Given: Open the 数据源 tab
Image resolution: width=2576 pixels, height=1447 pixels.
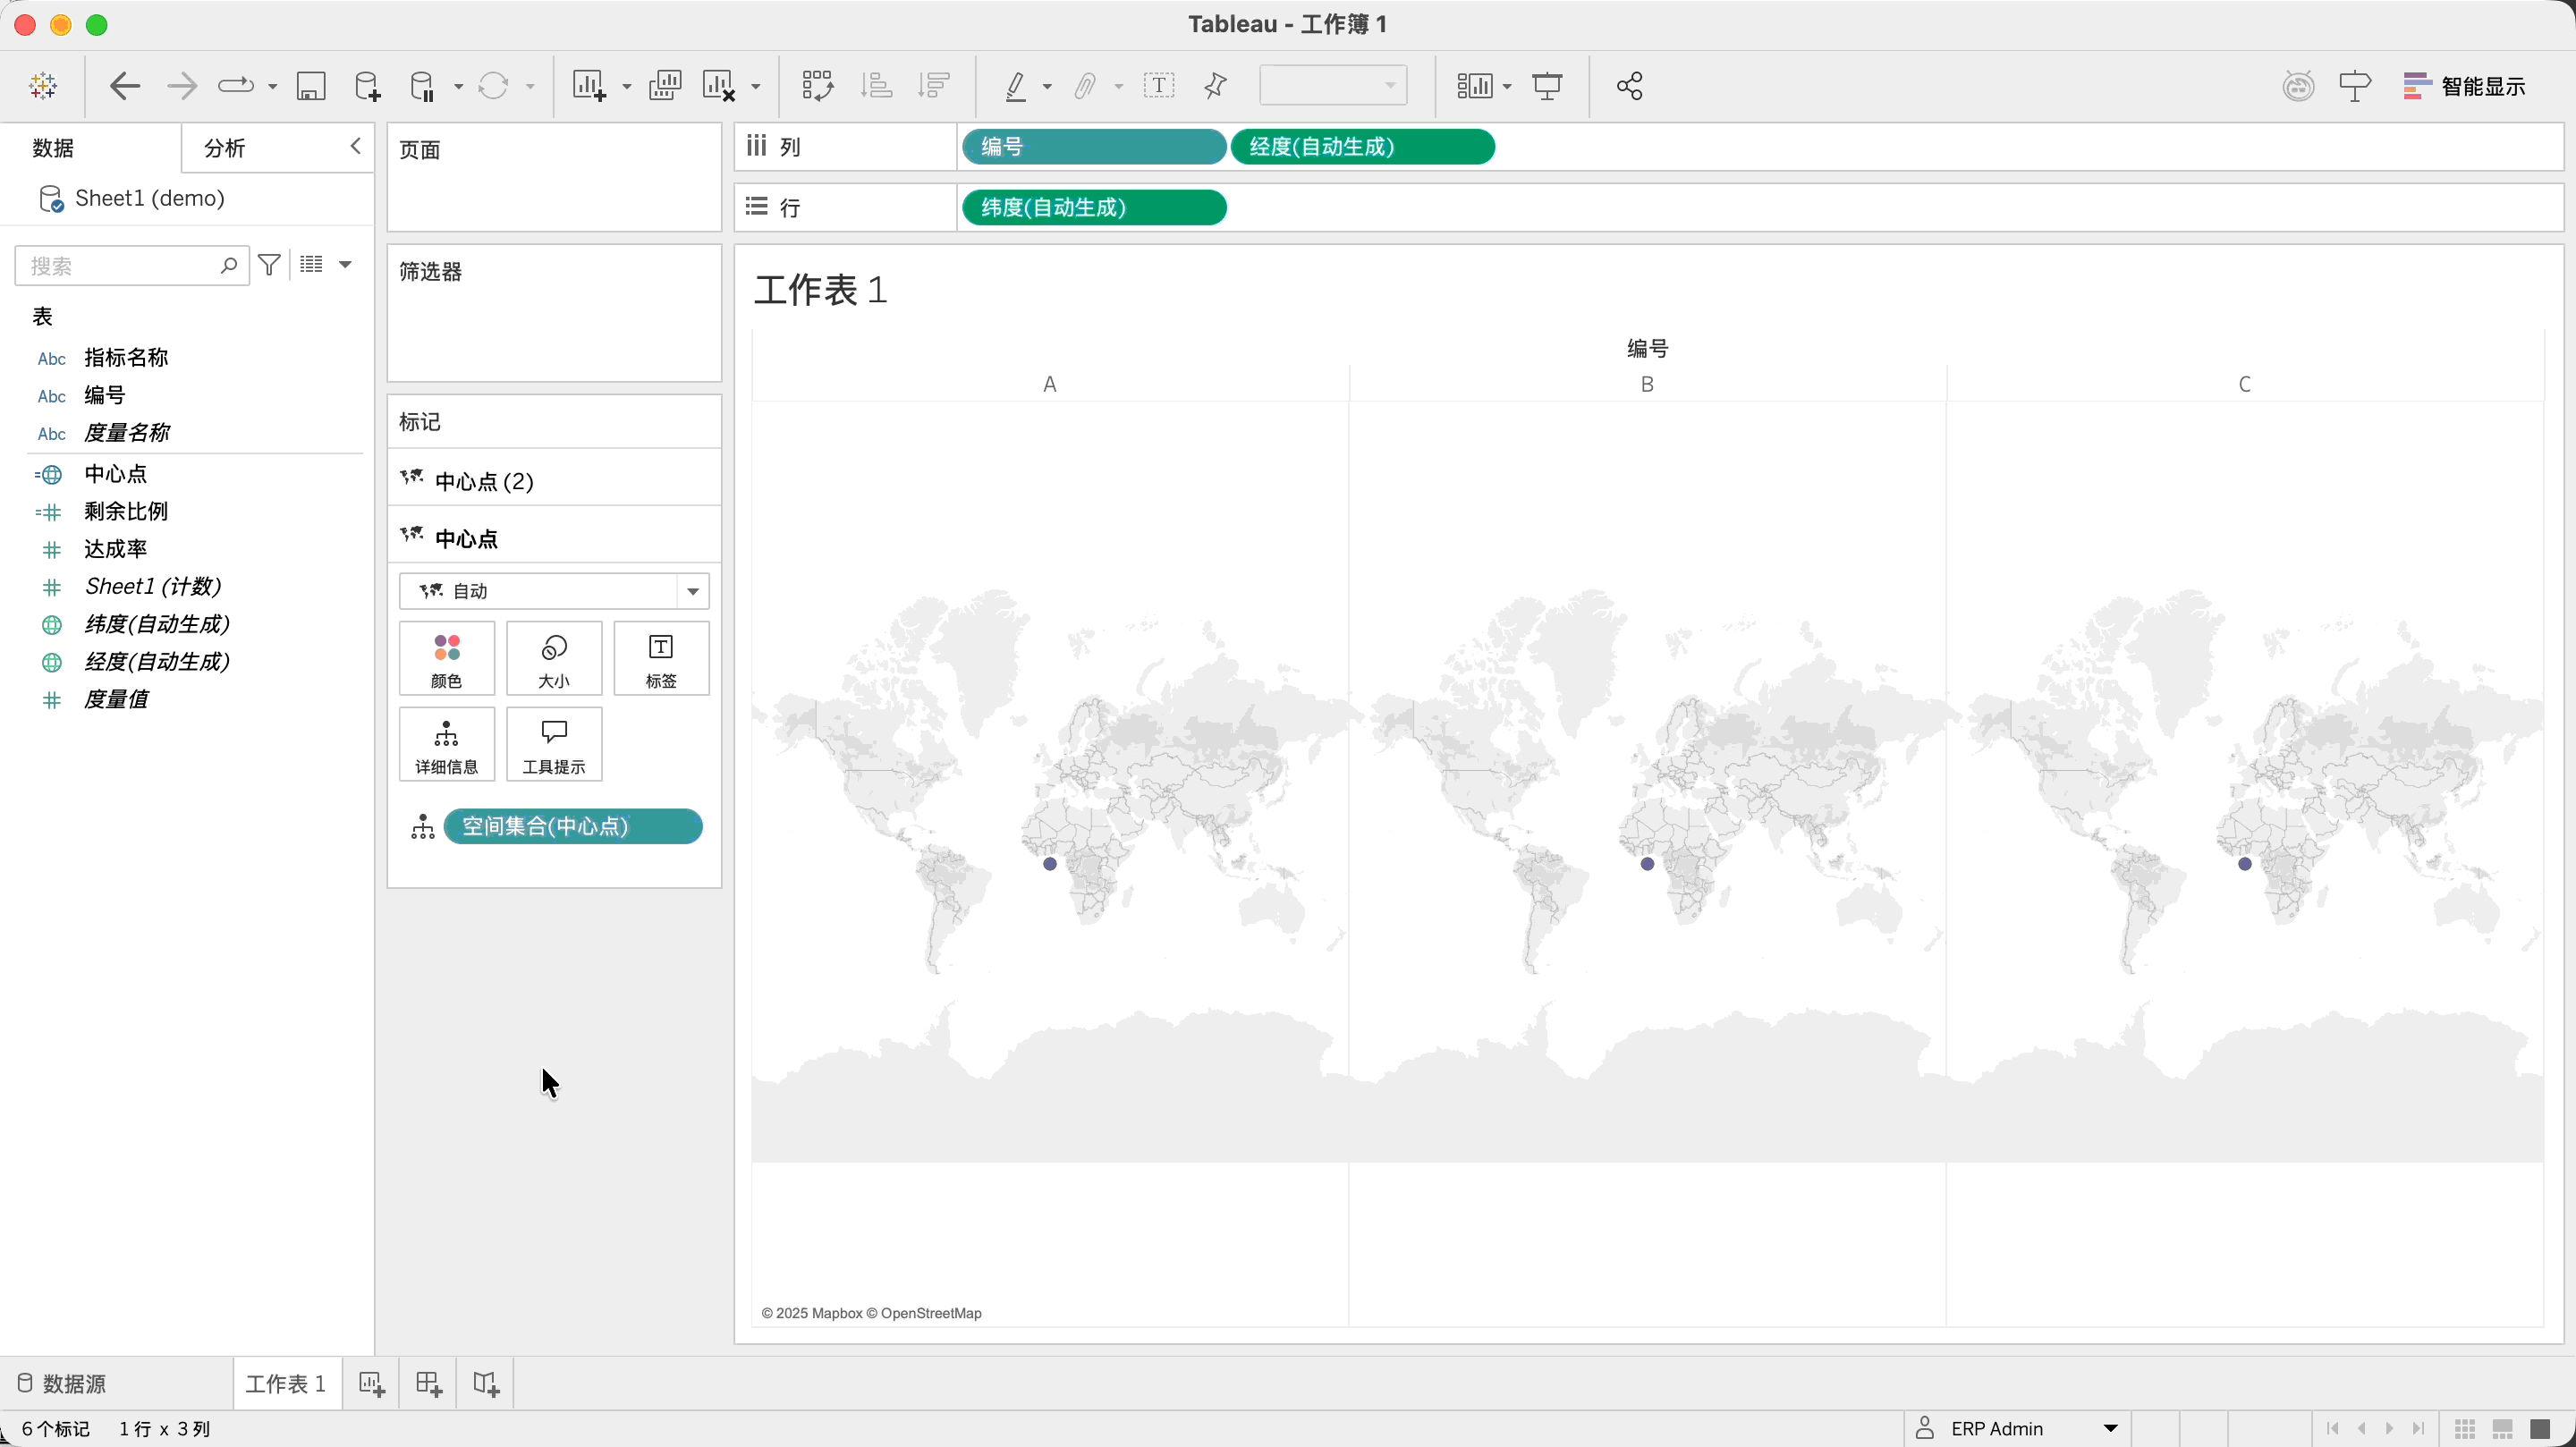Looking at the screenshot, I should 62,1383.
